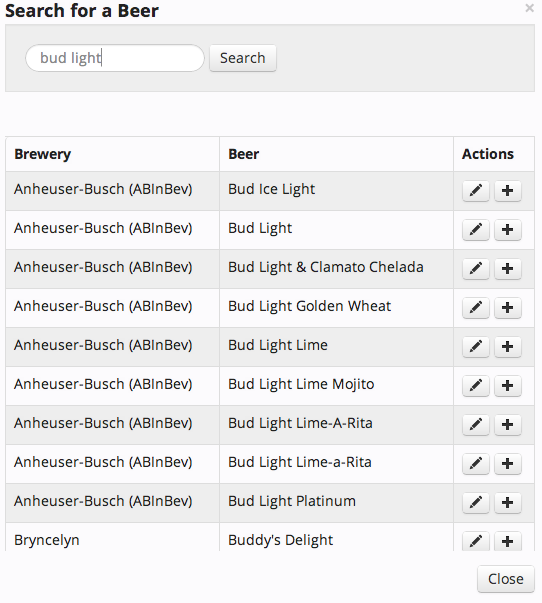
Task: Add Bud Ice Light with plus icon
Action: tap(507, 191)
